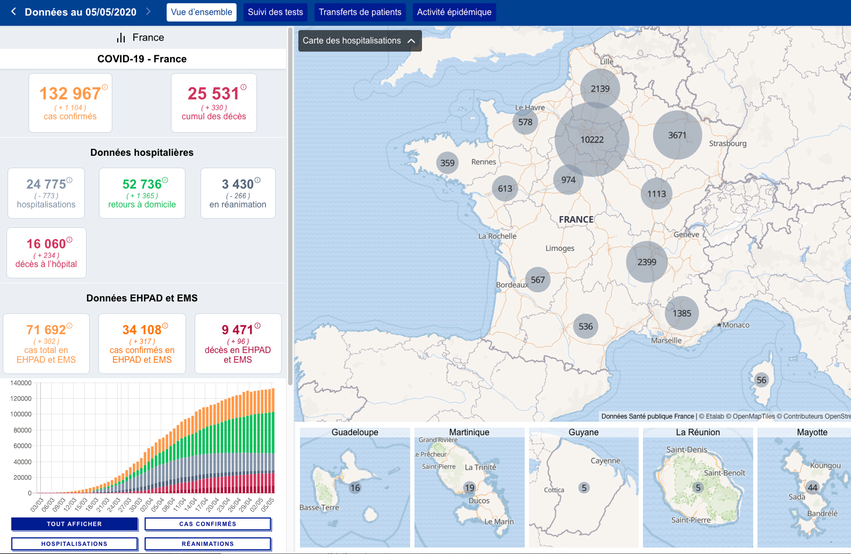This screenshot has height=554, width=851.
Task: Click the 359 bubble in Brittany
Action: tap(447, 163)
